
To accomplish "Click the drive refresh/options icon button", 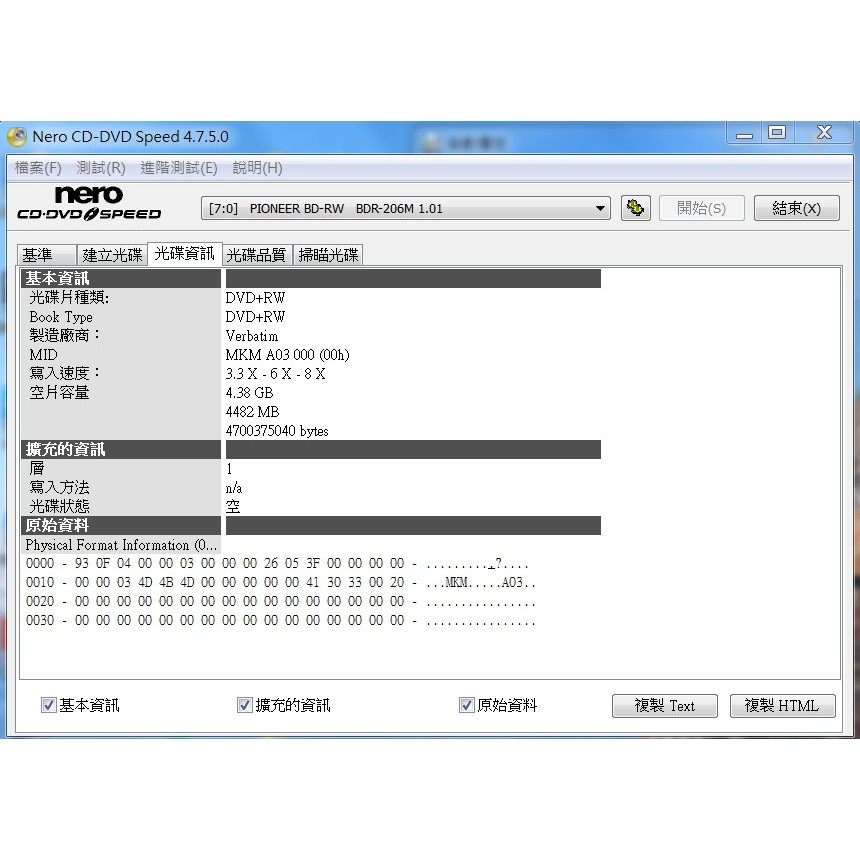I will tap(636, 208).
